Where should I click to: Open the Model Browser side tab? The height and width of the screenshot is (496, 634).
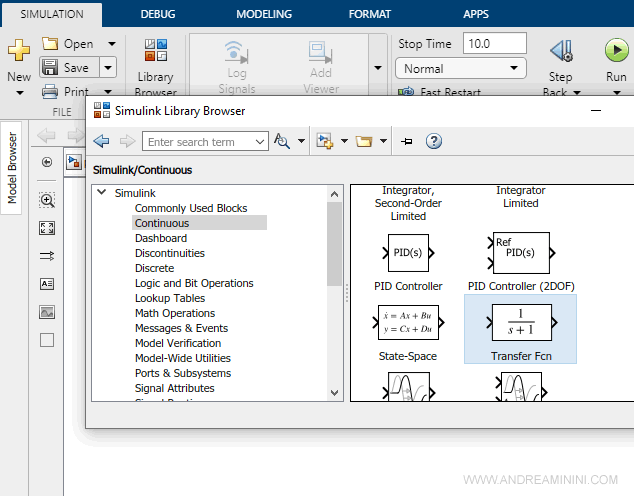(11, 167)
